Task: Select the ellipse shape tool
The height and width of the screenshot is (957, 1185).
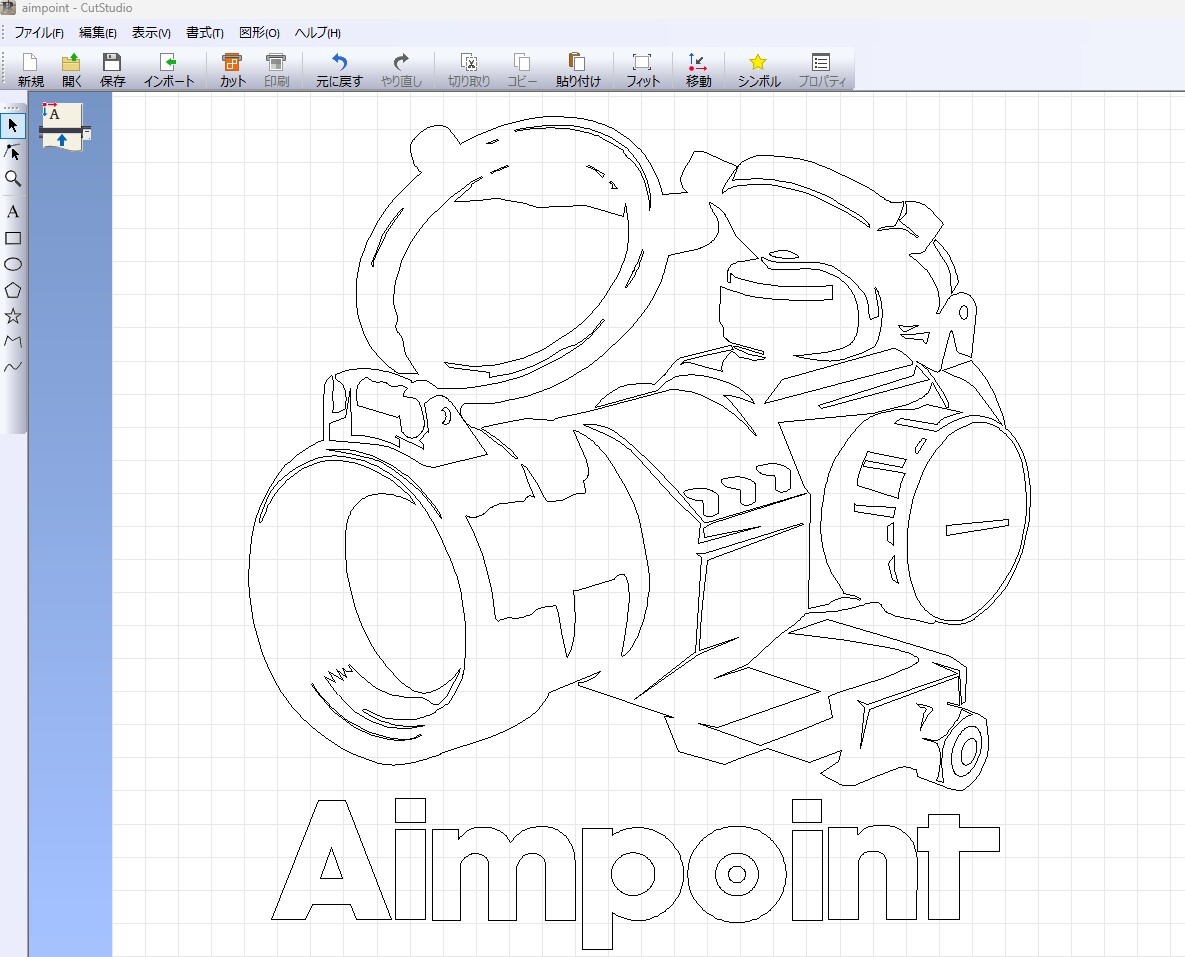Action: [13, 264]
